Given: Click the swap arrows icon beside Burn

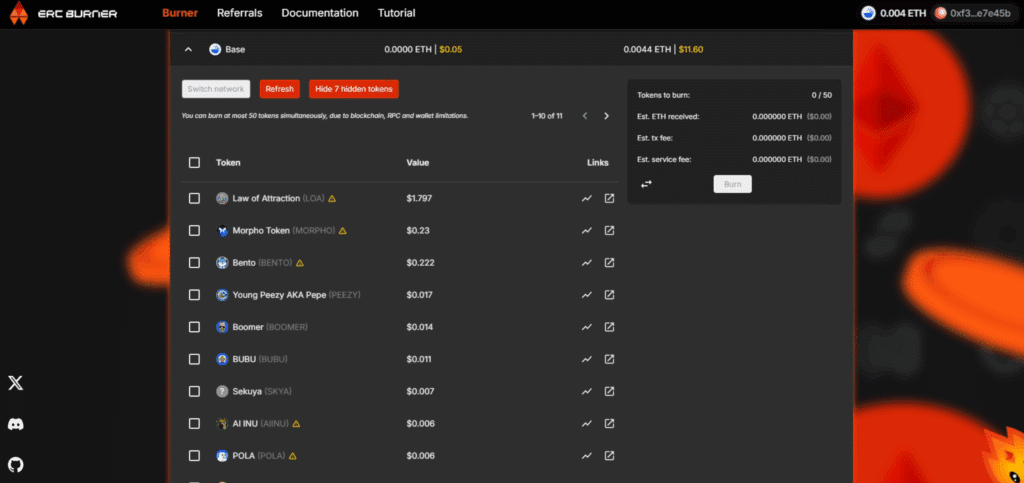Looking at the screenshot, I should 646,185.
